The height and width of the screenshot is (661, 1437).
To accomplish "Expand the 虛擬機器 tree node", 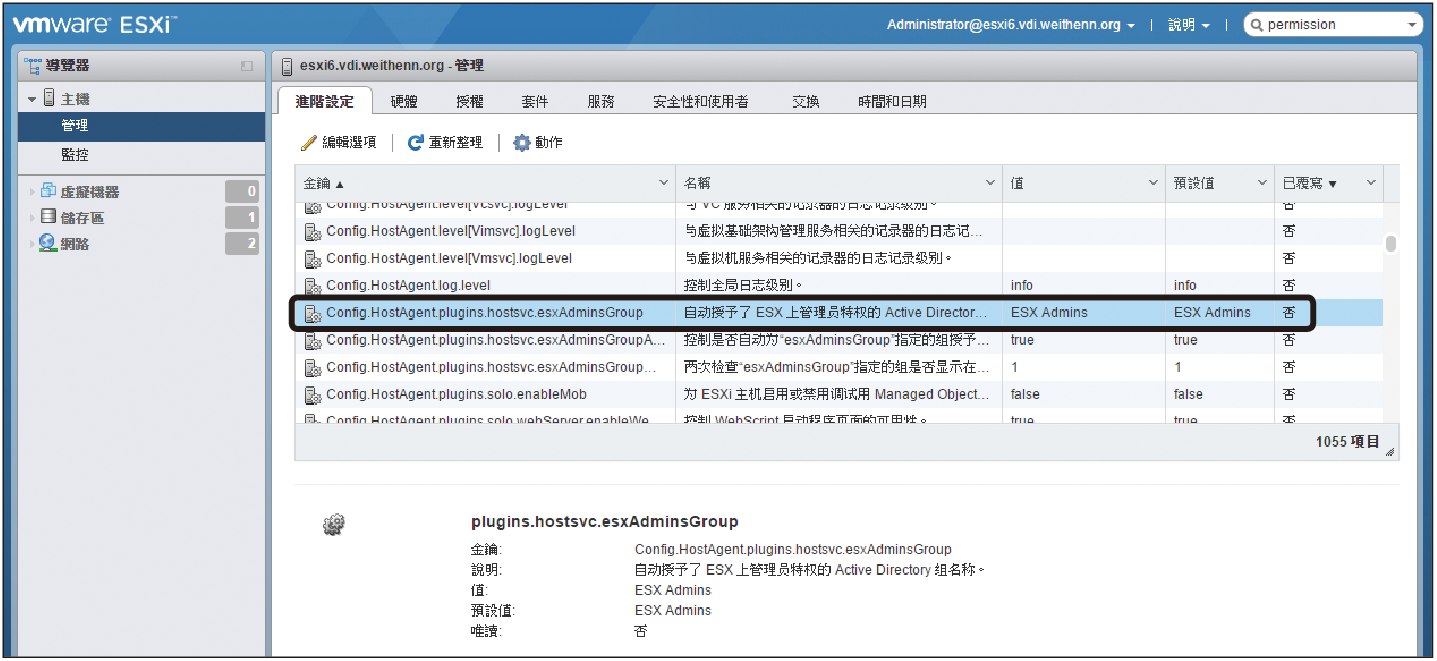I will (x=32, y=192).
